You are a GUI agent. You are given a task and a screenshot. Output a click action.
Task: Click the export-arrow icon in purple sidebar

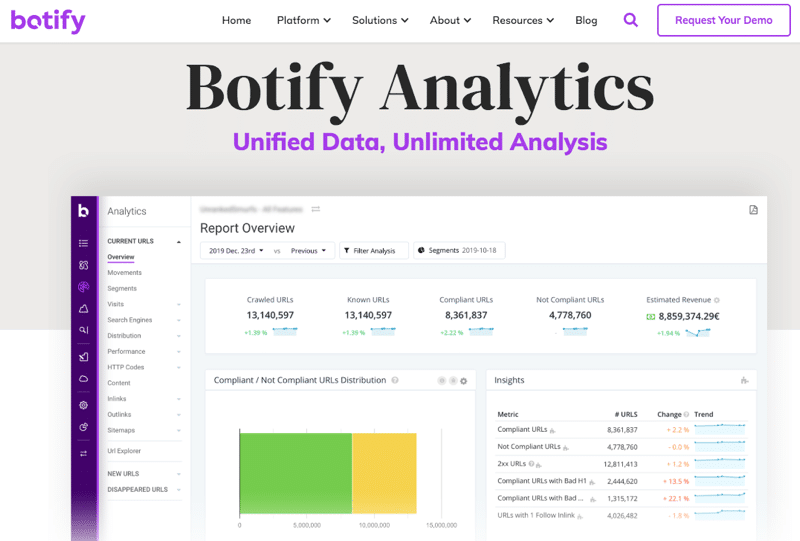pos(84,357)
